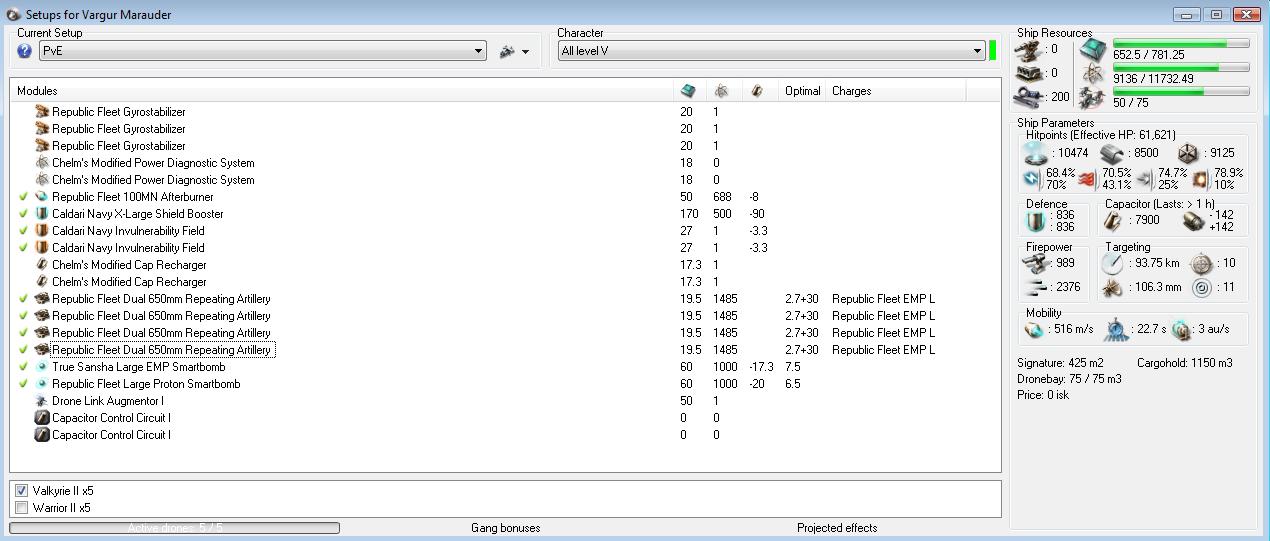
Task: Click the powergrid icon beside 9136 / 11732.49
Action: [1093, 73]
